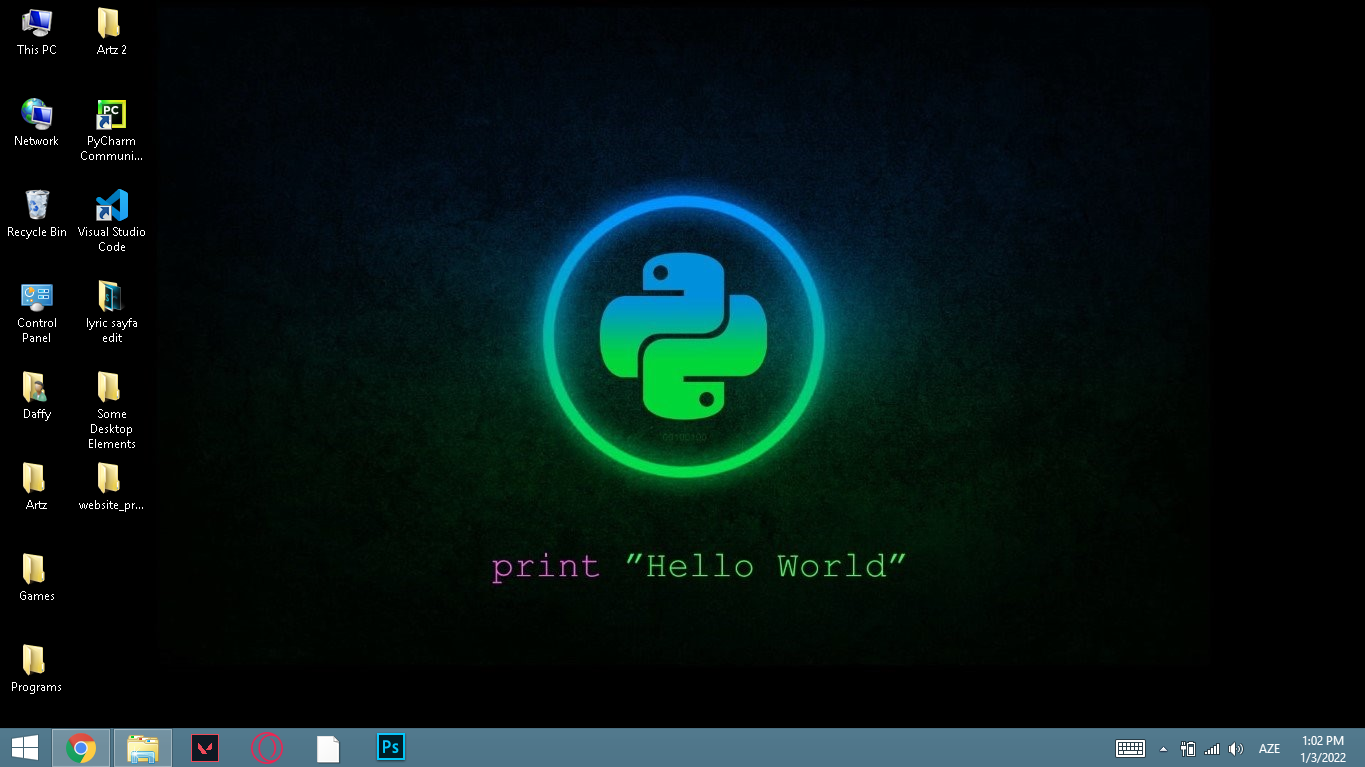The height and width of the screenshot is (767, 1365).
Task: Open the clock showing 1:02 PM
Action: coord(1322,748)
